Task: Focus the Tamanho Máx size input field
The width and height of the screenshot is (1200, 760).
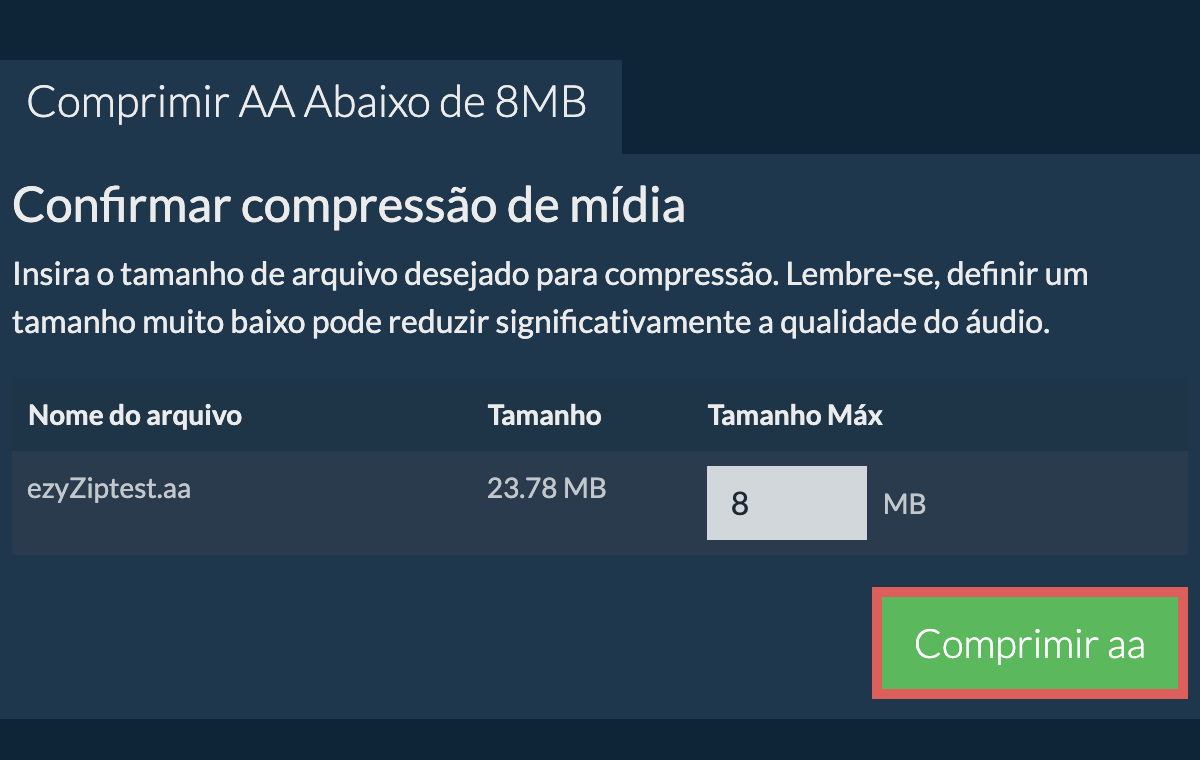Action: [x=785, y=503]
